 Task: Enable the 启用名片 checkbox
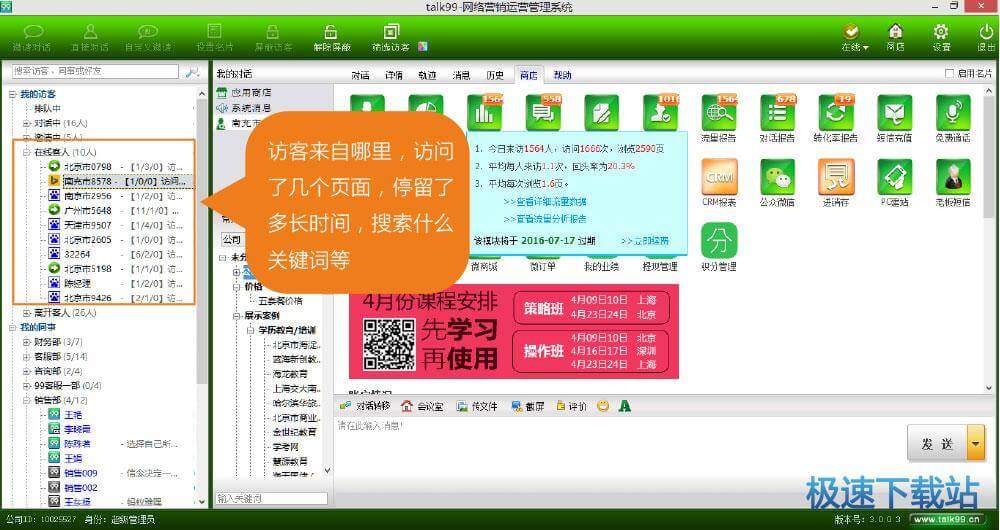point(949,73)
